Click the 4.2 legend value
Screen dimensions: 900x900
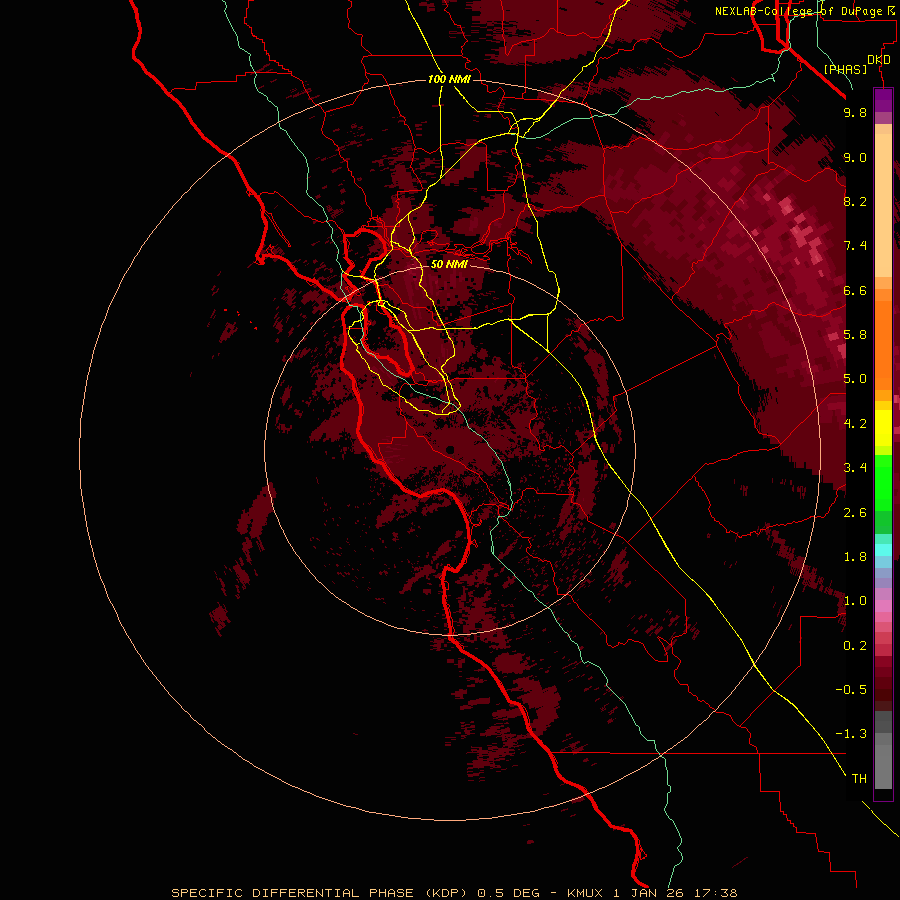855,424
